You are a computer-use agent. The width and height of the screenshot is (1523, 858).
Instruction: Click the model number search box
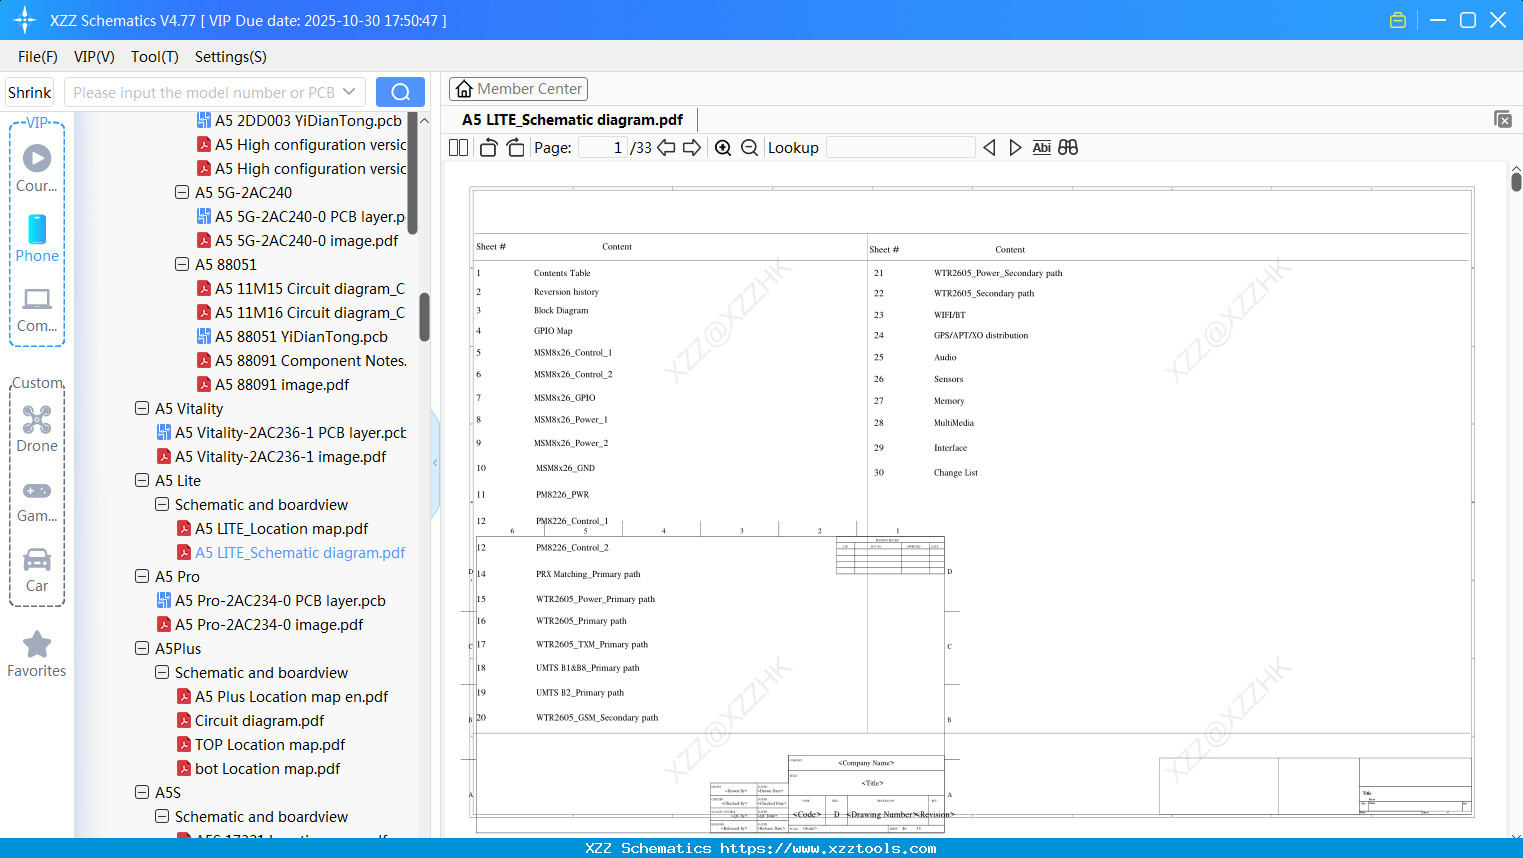204,92
